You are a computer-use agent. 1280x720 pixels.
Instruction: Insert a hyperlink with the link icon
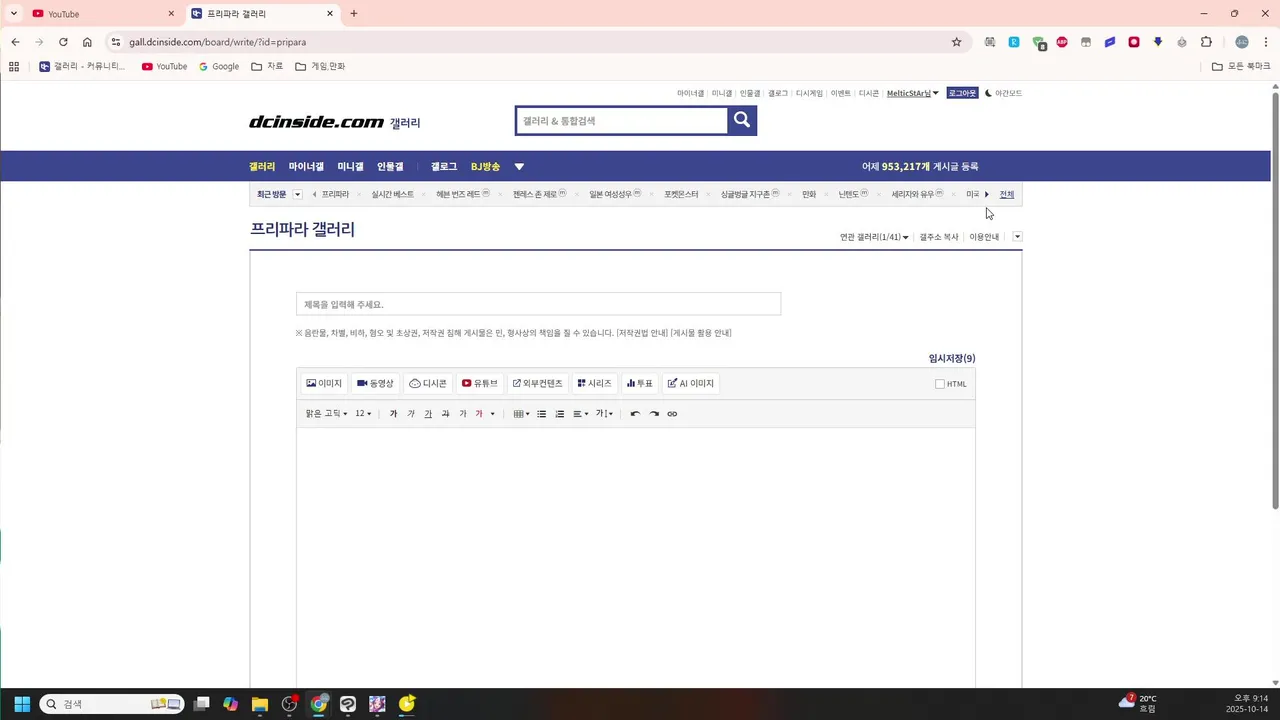(672, 414)
